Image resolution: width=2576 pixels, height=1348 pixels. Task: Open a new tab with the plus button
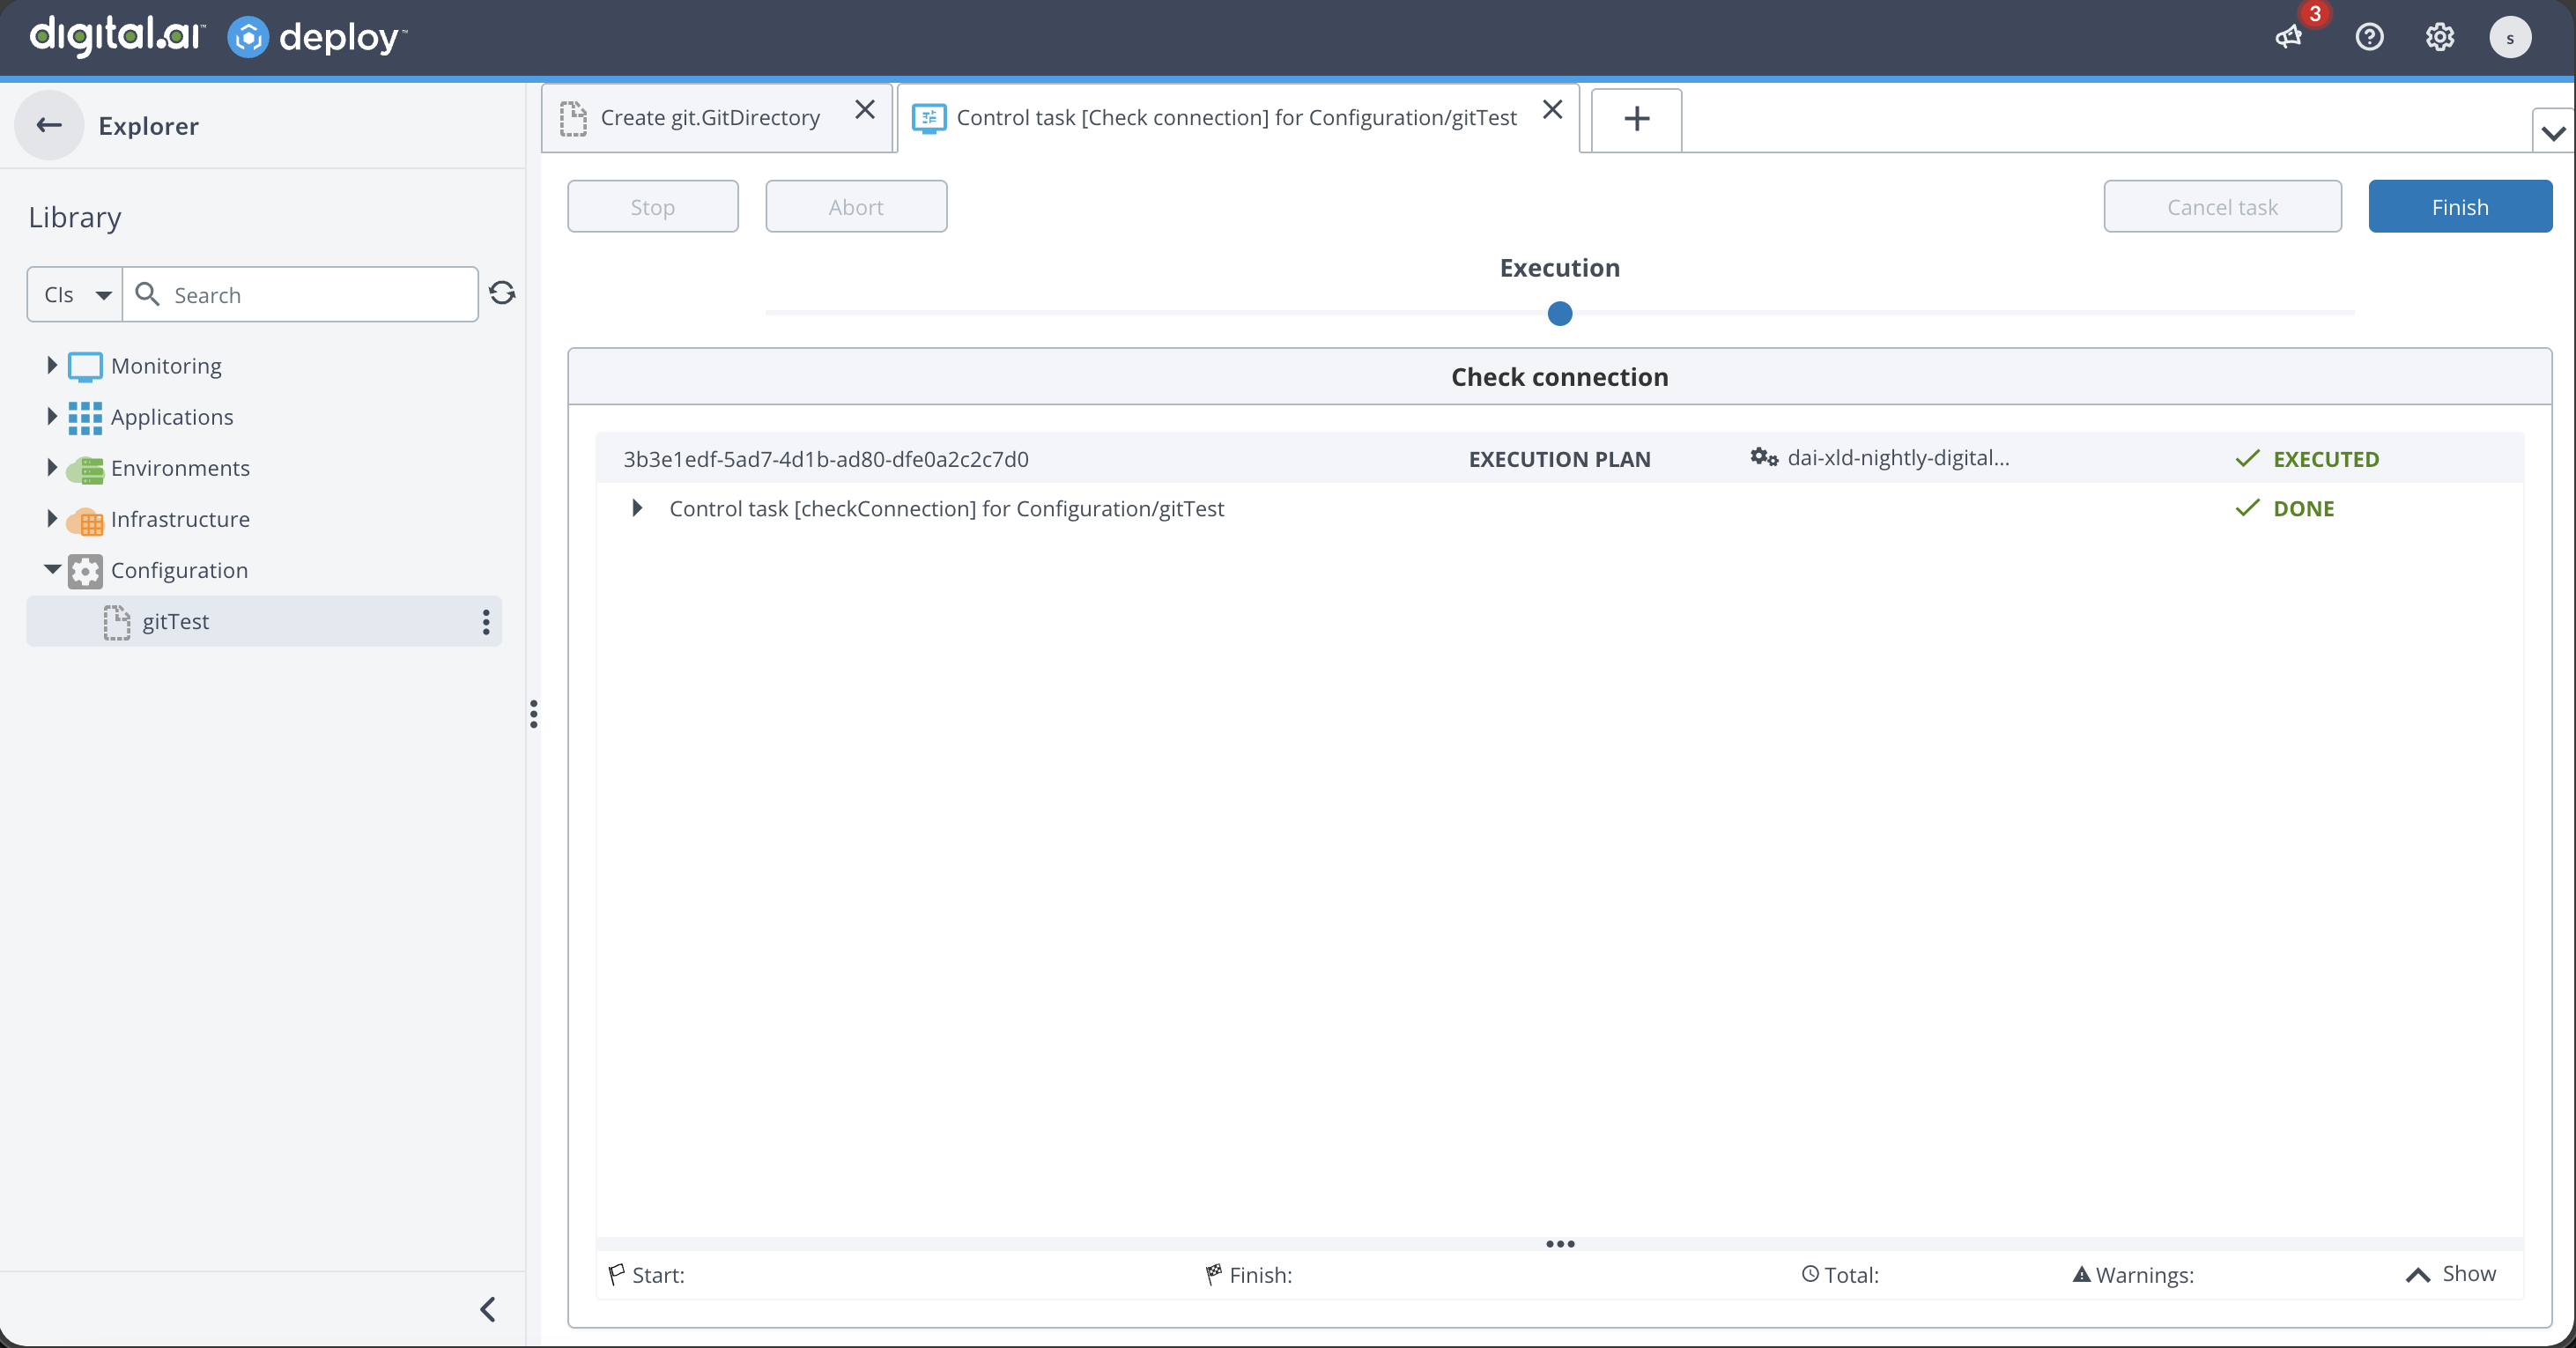[x=1636, y=119]
